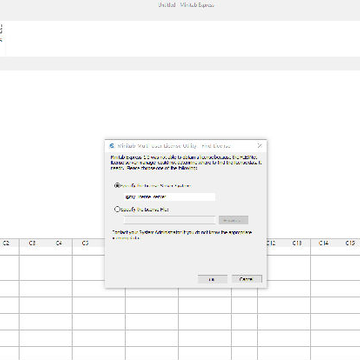The width and height of the screenshot is (360, 360).
Task: Click the Minitab icon in the dialog title bar
Action: tap(112, 146)
